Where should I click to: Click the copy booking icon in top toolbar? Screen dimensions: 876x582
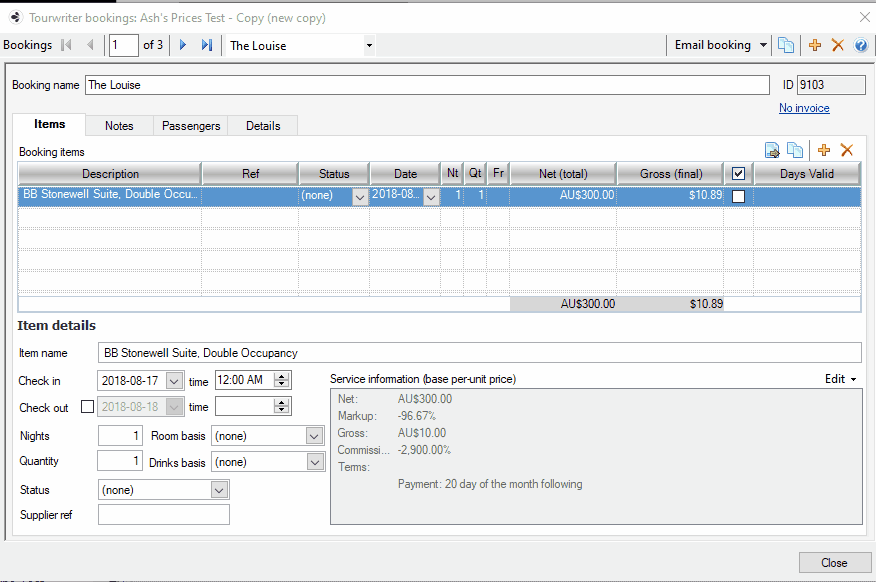tap(786, 45)
